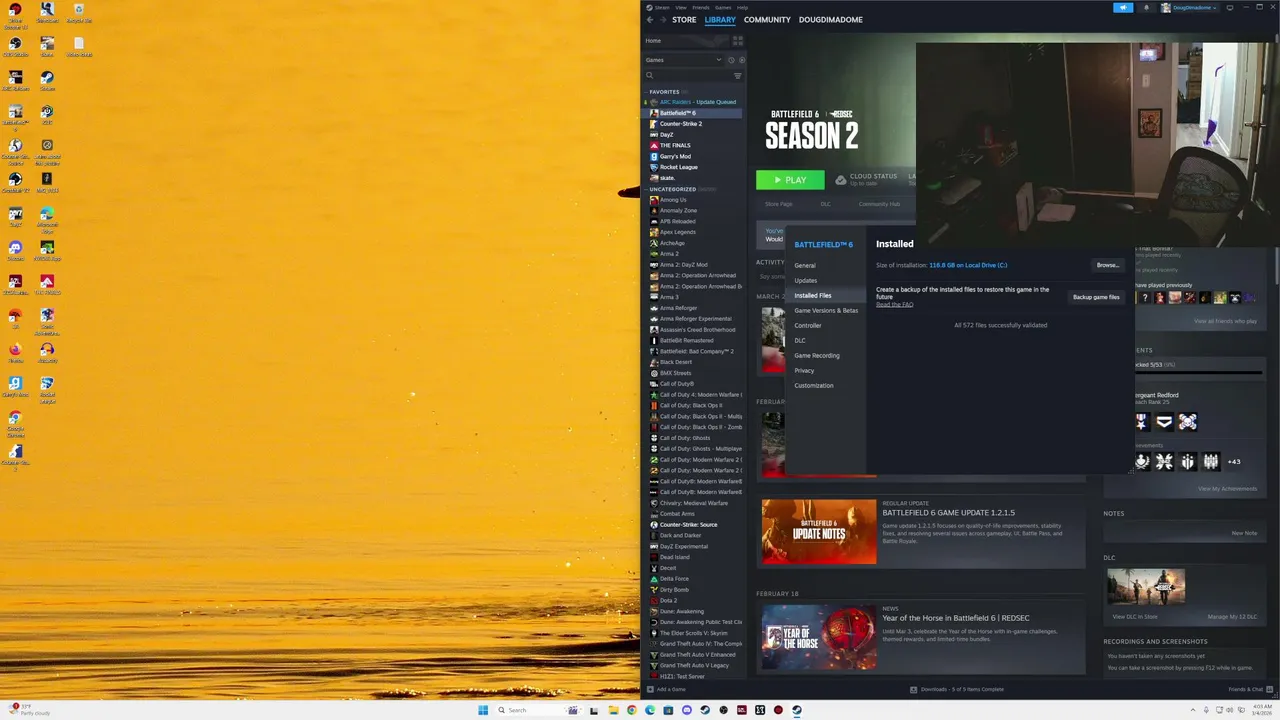Image resolution: width=1280 pixels, height=720 pixels.
Task: Click the Backup game files button
Action: (x=1096, y=297)
